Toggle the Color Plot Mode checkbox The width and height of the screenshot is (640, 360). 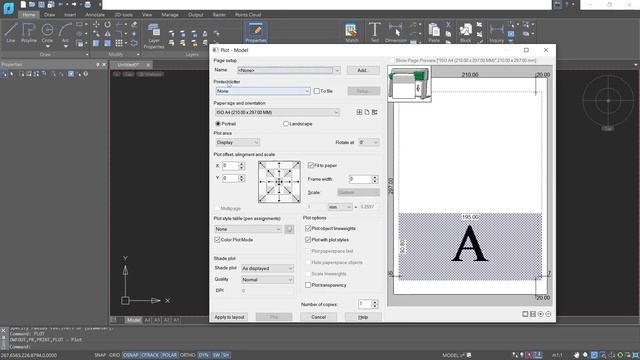[218, 240]
